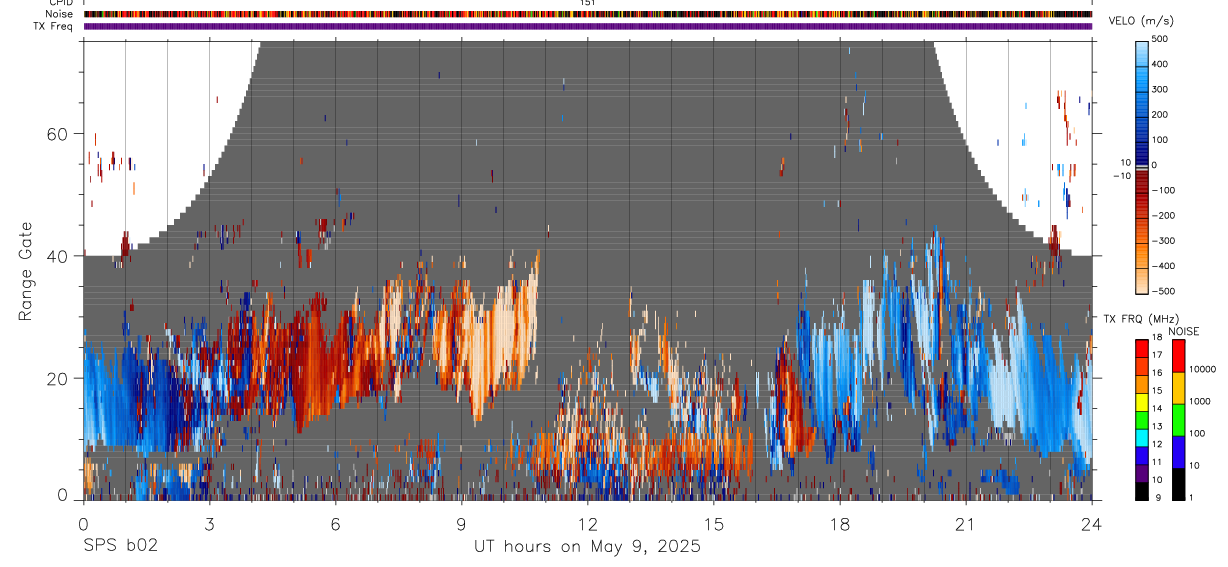
Task: Click the 500 label on velocity colorbar
Action: (1160, 39)
